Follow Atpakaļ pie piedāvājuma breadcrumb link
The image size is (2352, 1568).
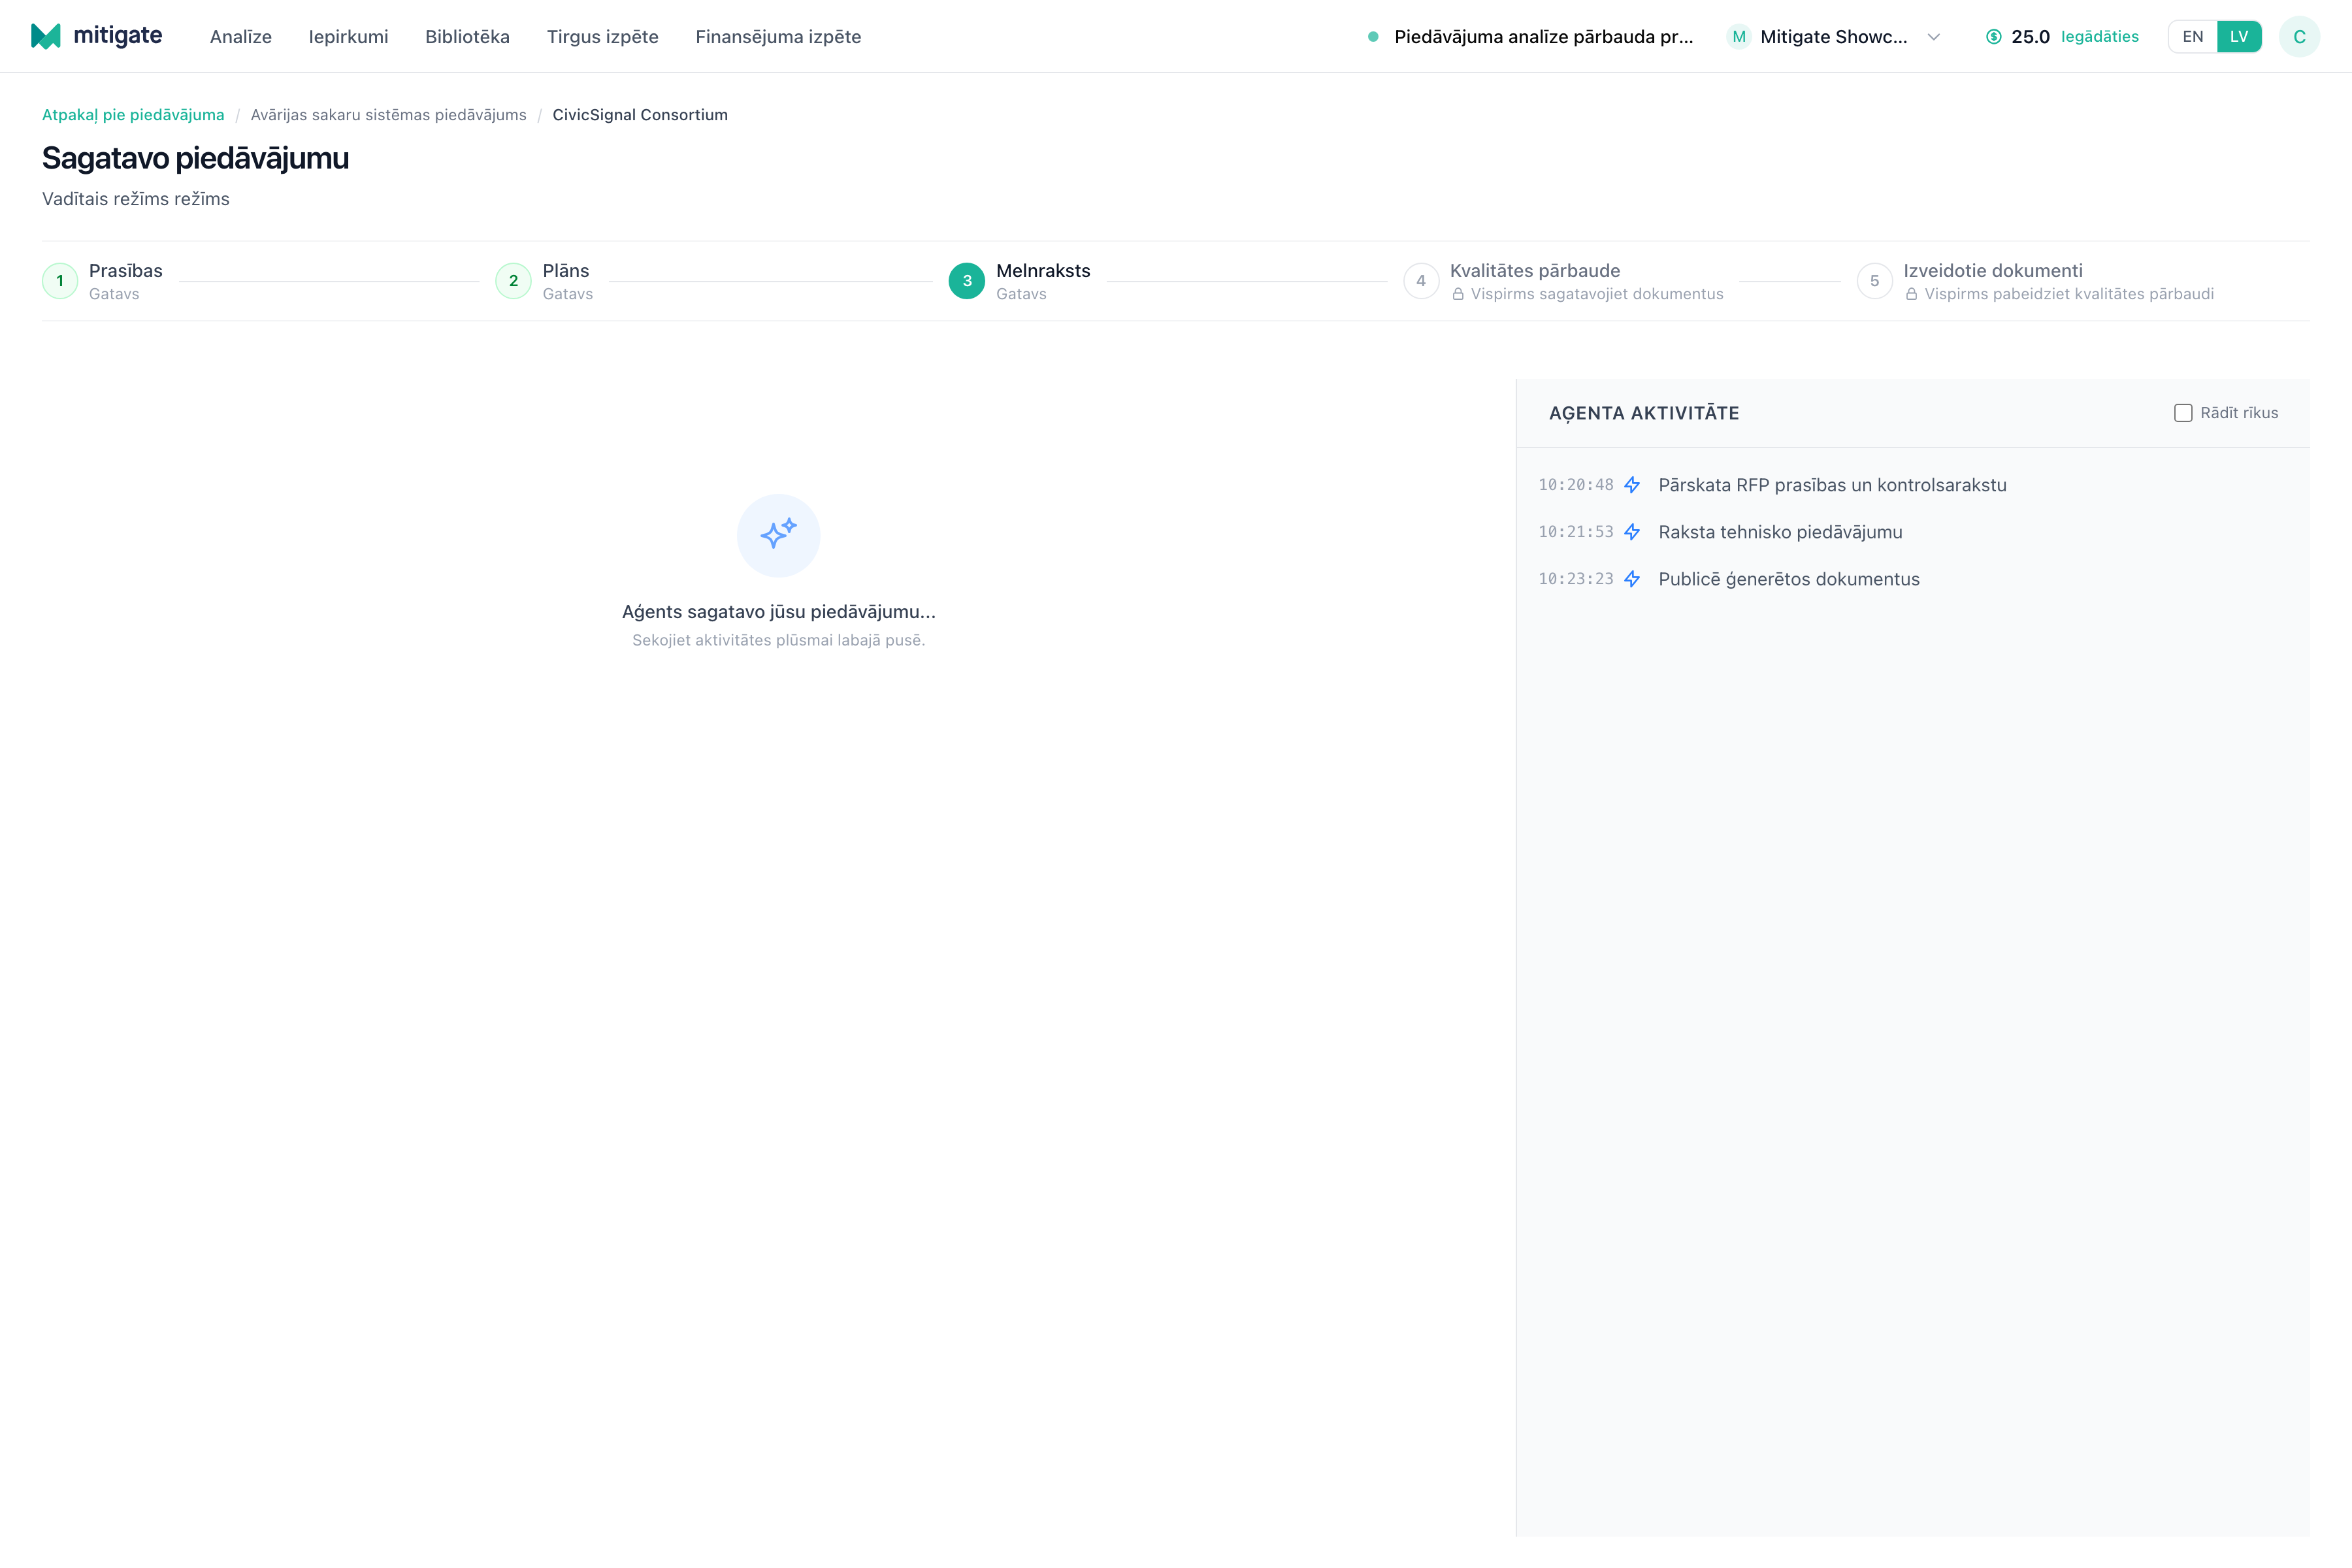point(133,115)
